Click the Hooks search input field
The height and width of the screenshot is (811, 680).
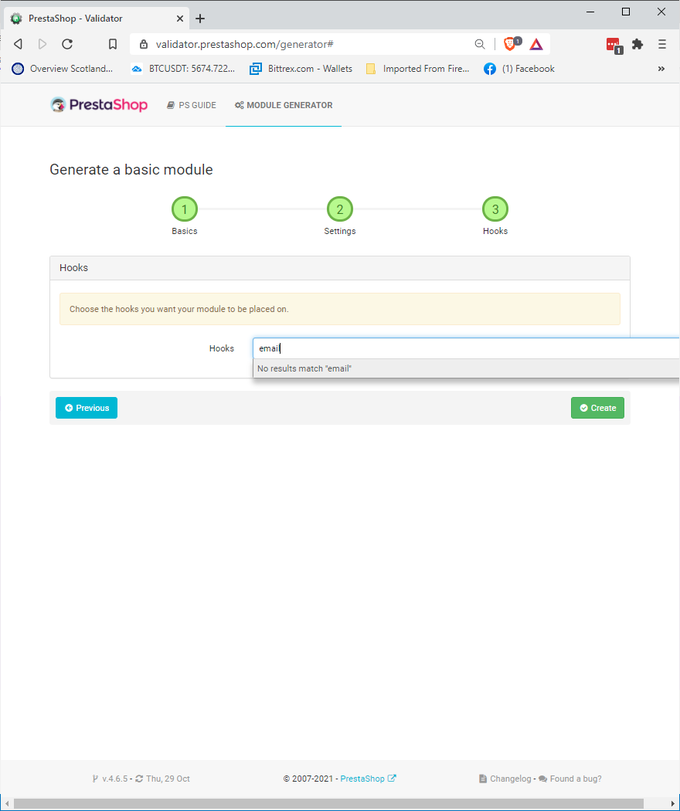466,348
